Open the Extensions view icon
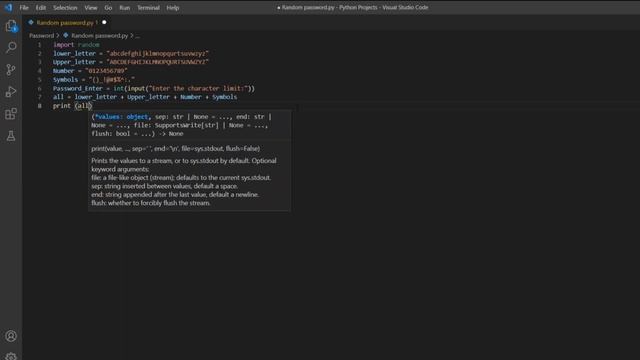This screenshot has height=360, width=640. coord(11,113)
